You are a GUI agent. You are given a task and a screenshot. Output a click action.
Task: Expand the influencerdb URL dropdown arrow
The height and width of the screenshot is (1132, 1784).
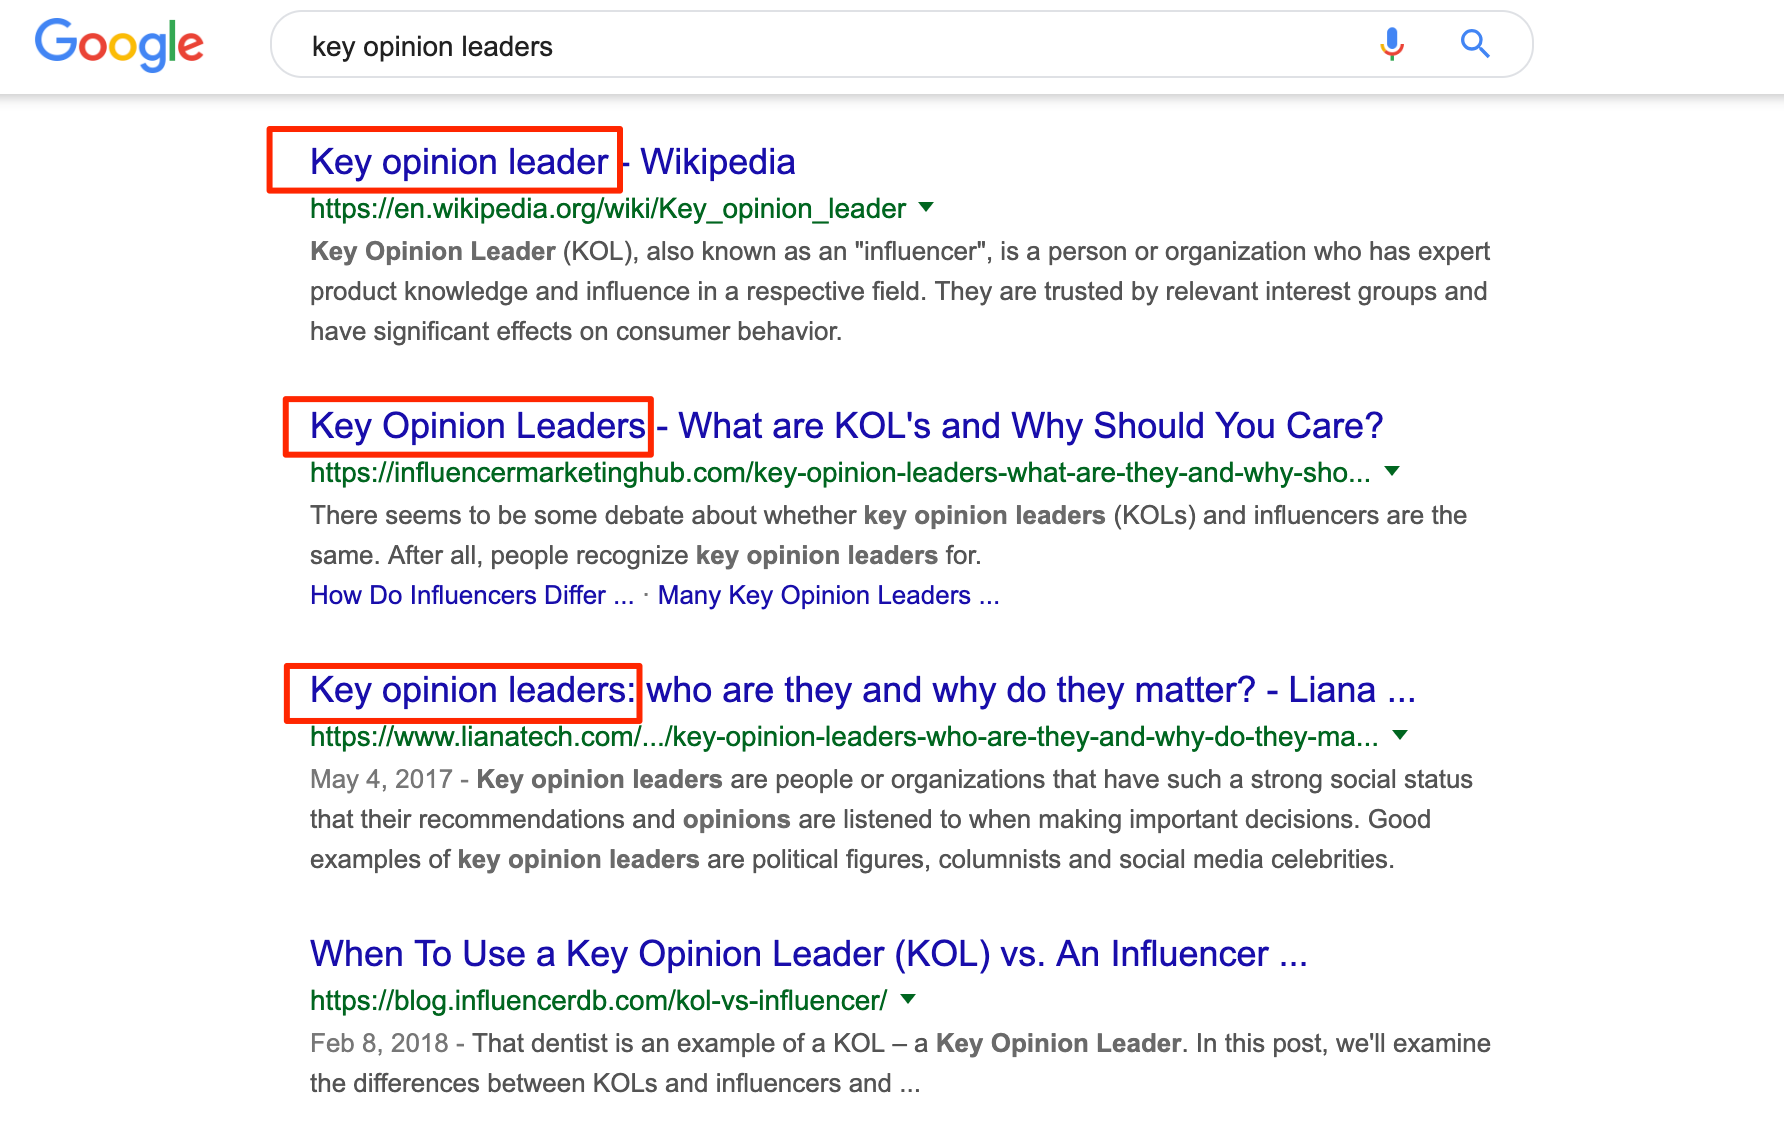click(x=908, y=999)
